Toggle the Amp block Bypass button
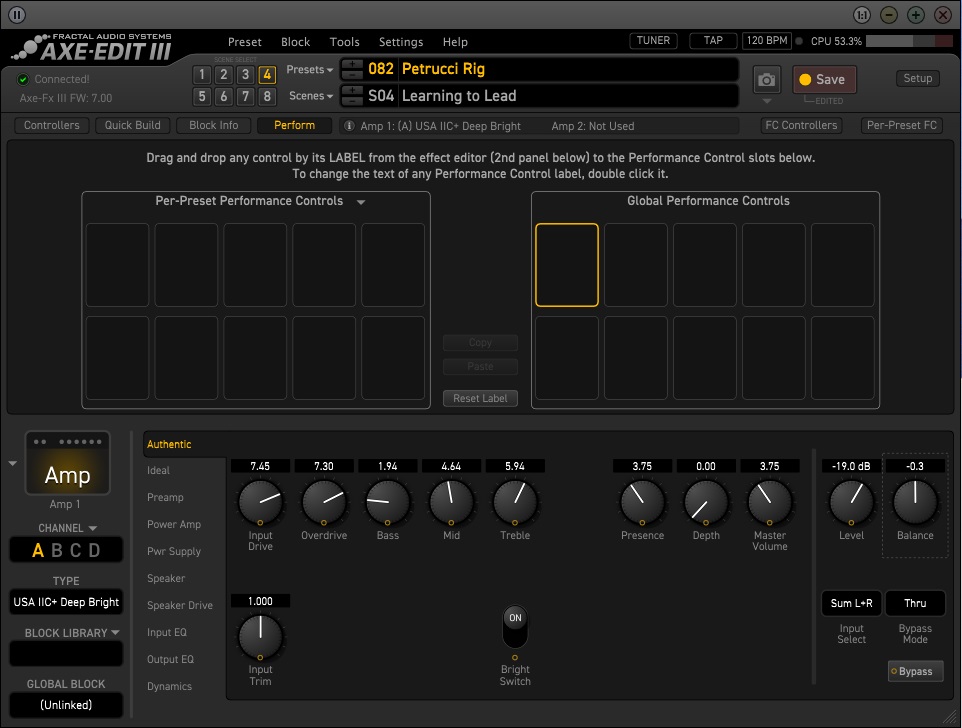This screenshot has width=962, height=728. pyautogui.click(x=915, y=671)
